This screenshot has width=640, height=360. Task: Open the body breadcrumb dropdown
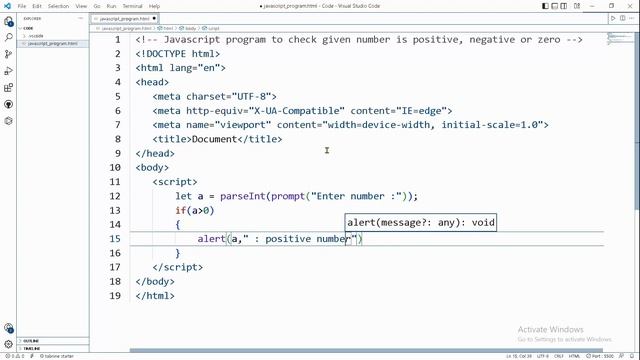tap(188, 29)
